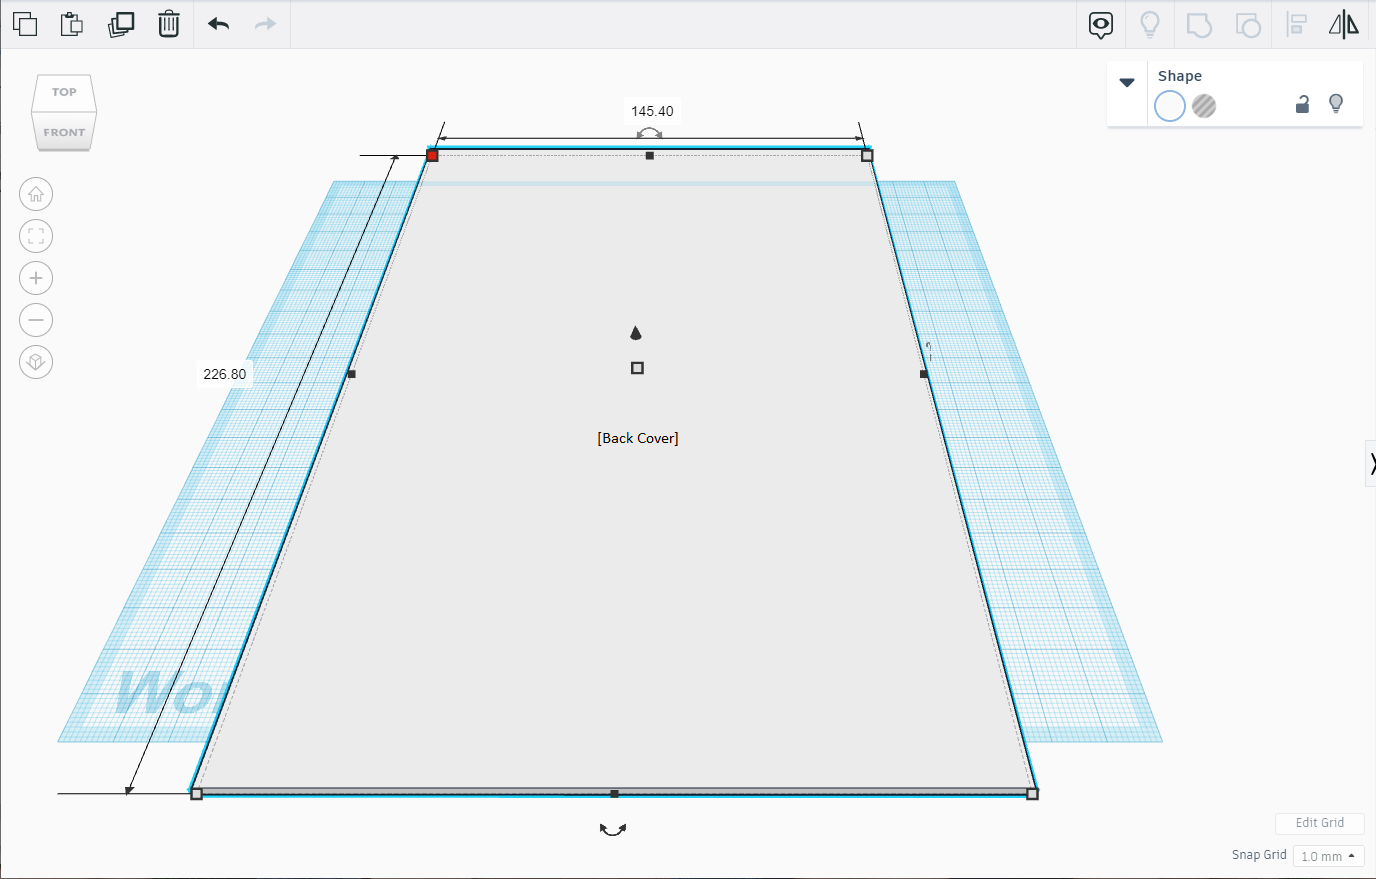This screenshot has height=879, width=1376.
Task: Undo the last action
Action: [219, 24]
